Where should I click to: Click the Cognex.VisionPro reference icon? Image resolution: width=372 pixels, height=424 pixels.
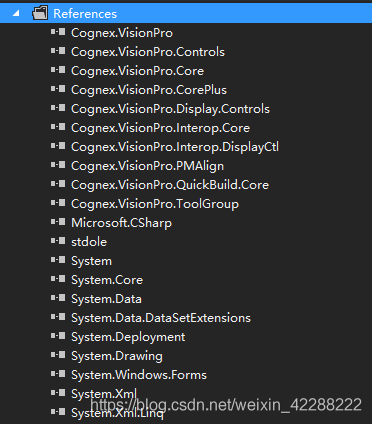(x=58, y=32)
